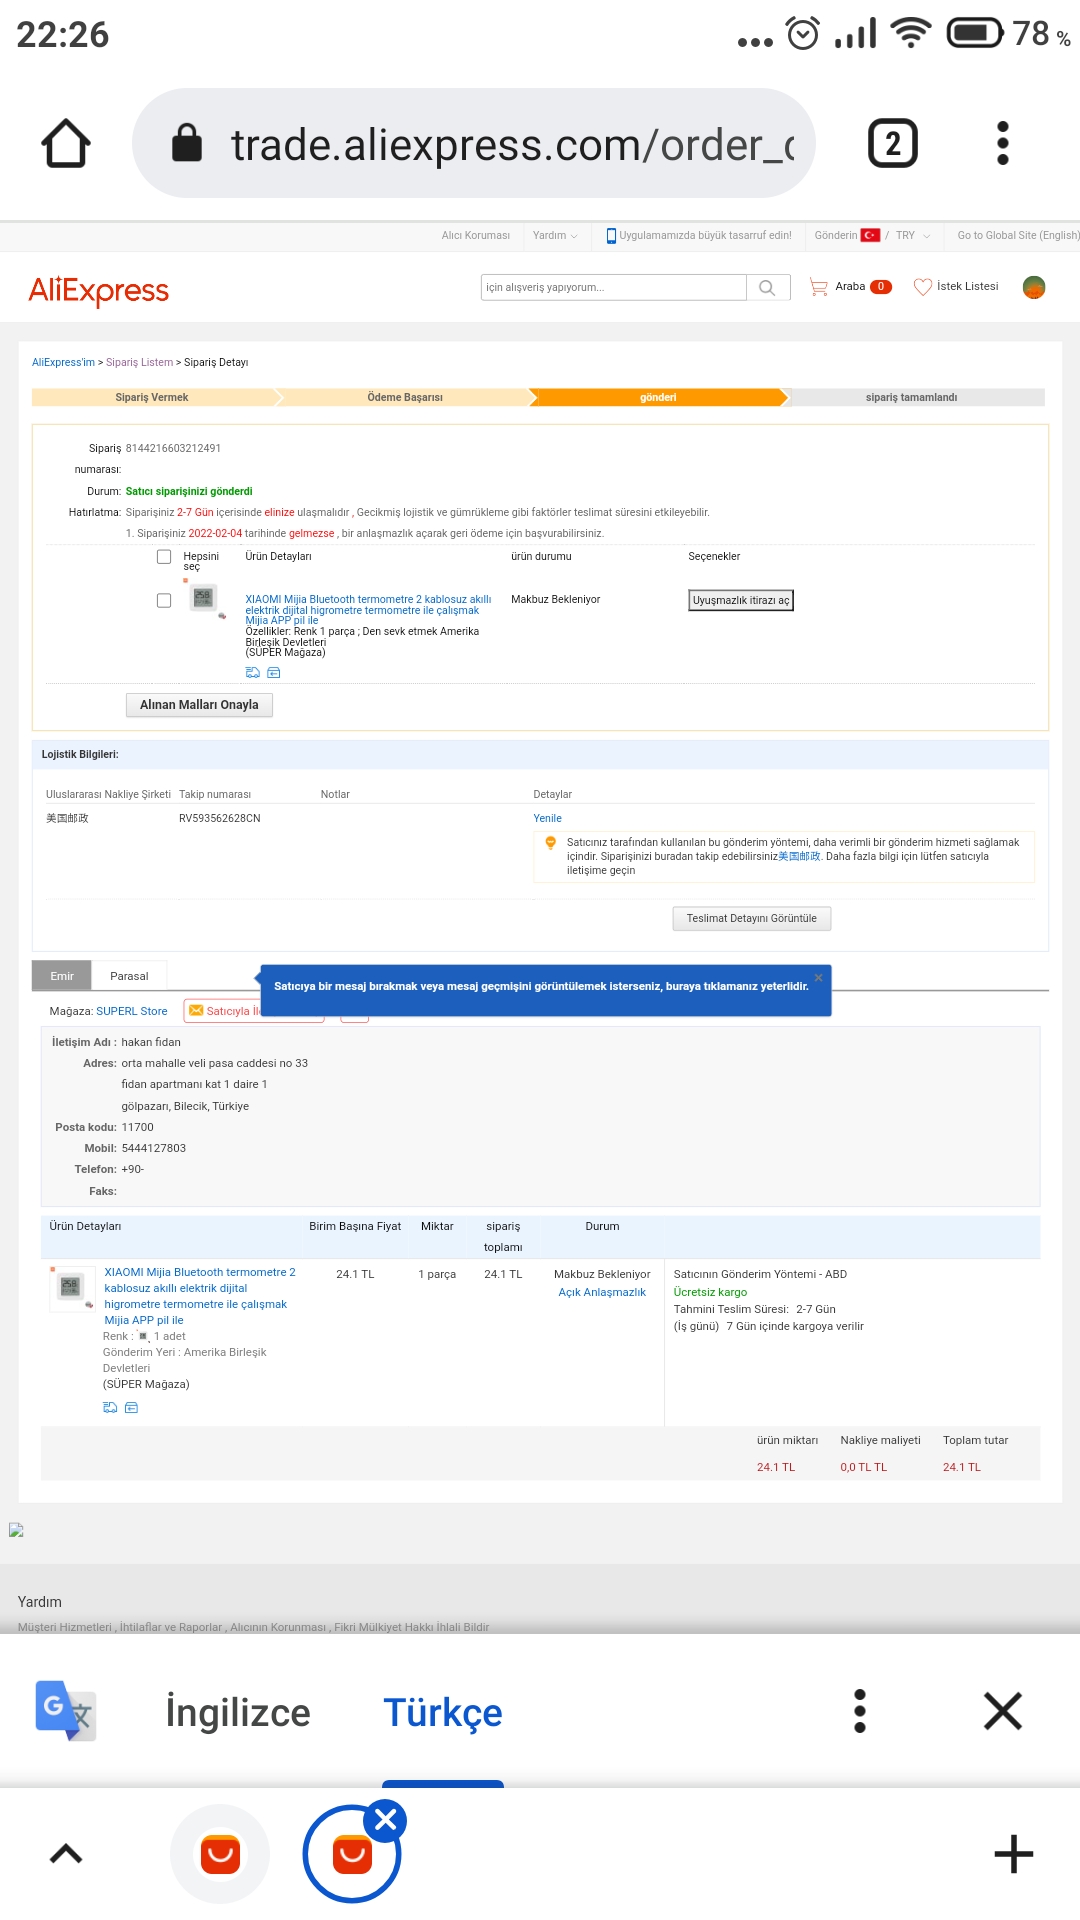Viewport: 1080px width, 1920px height.
Task: Tap the browser address bar URL
Action: [513, 144]
